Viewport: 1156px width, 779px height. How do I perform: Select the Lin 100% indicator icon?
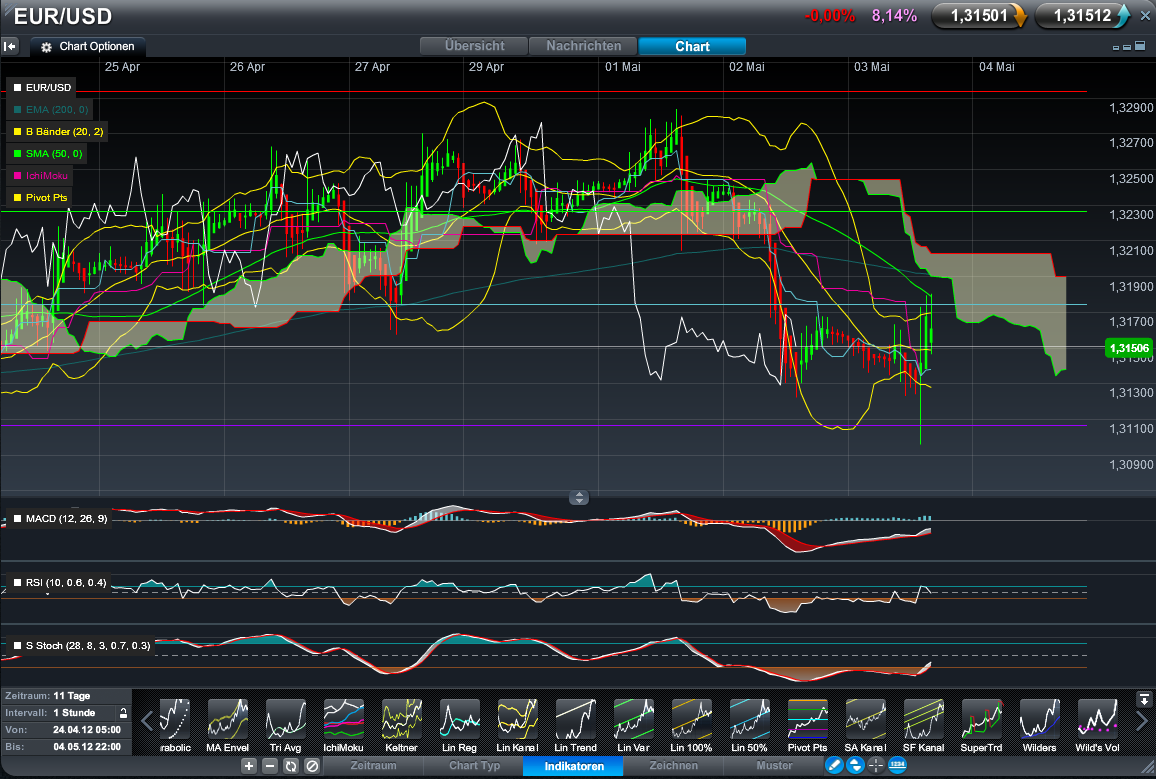tap(692, 719)
